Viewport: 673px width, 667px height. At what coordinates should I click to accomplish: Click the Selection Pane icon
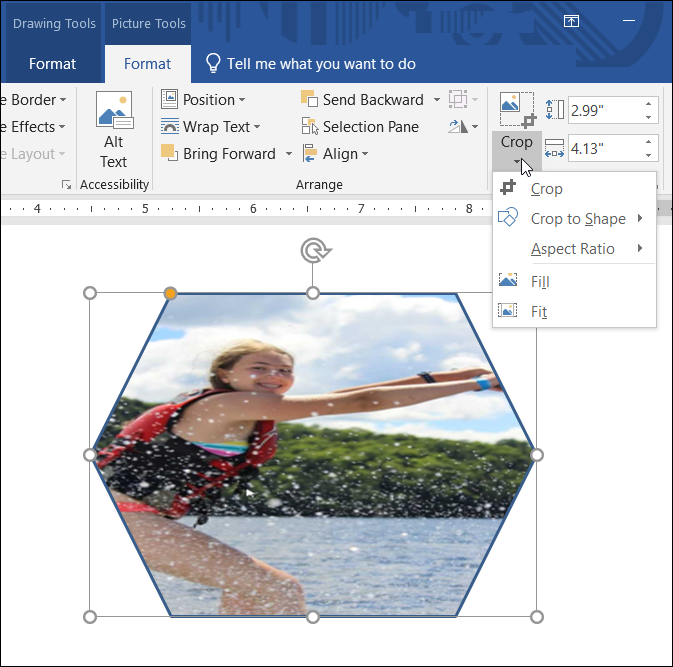309,127
